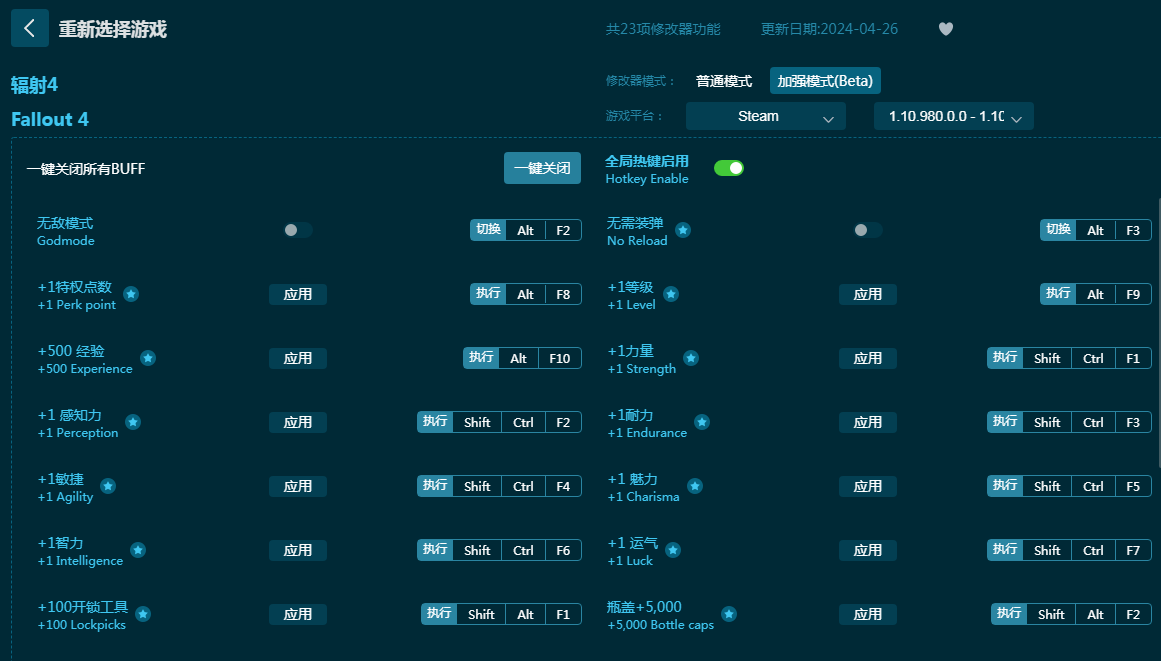Screen dimensions: 1161x661
Task: Toggle the Hotkey Enable switch
Action: tap(729, 168)
